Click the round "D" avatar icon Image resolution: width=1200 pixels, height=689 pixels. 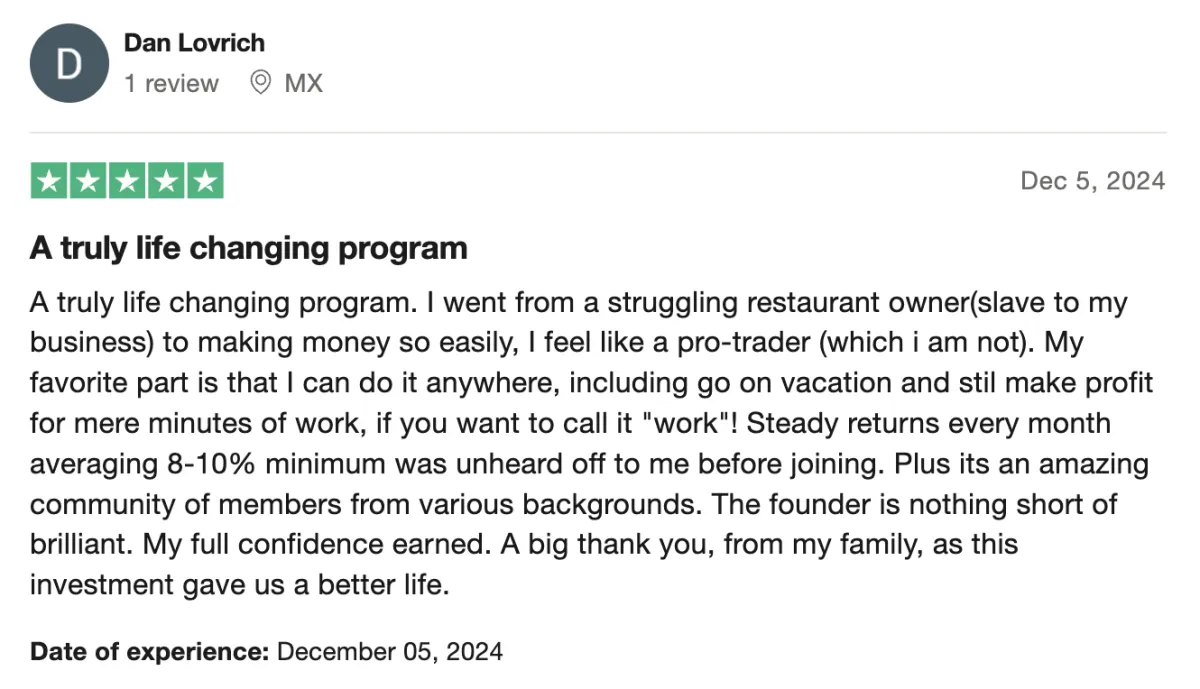68,65
